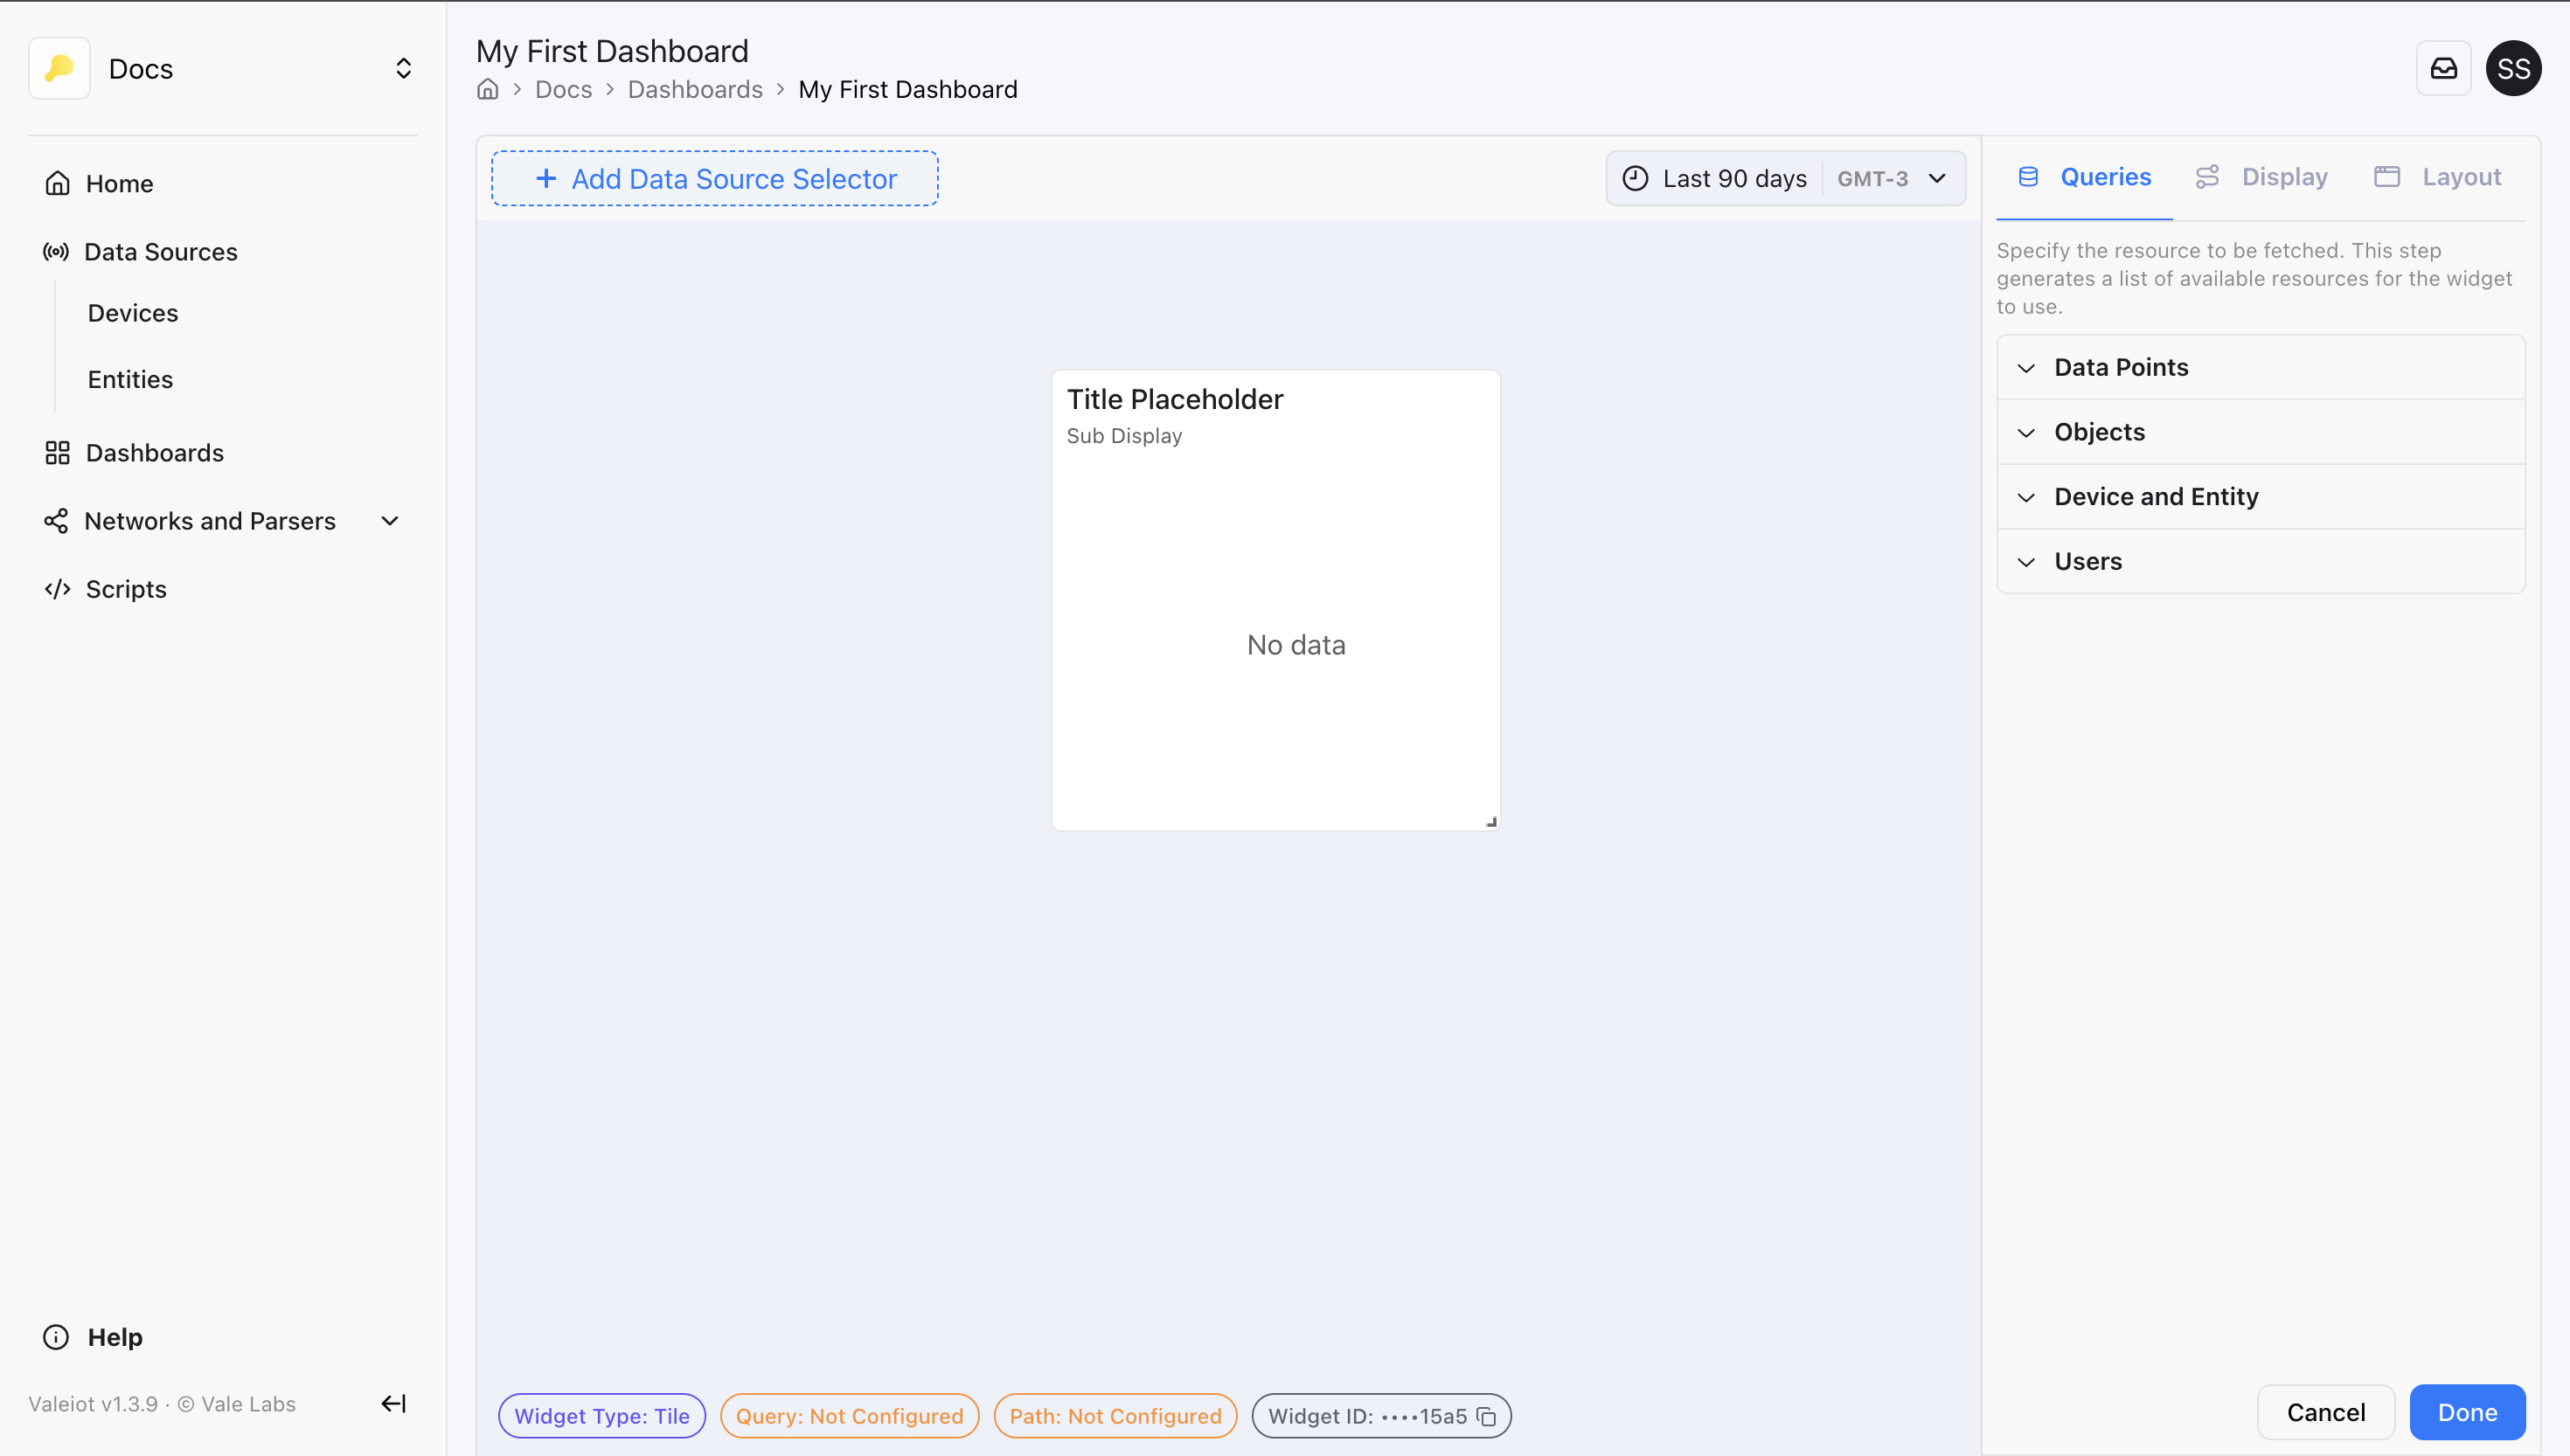Open Dashboards from the breadcrumb
Image resolution: width=2570 pixels, height=1456 pixels.
coord(695,89)
